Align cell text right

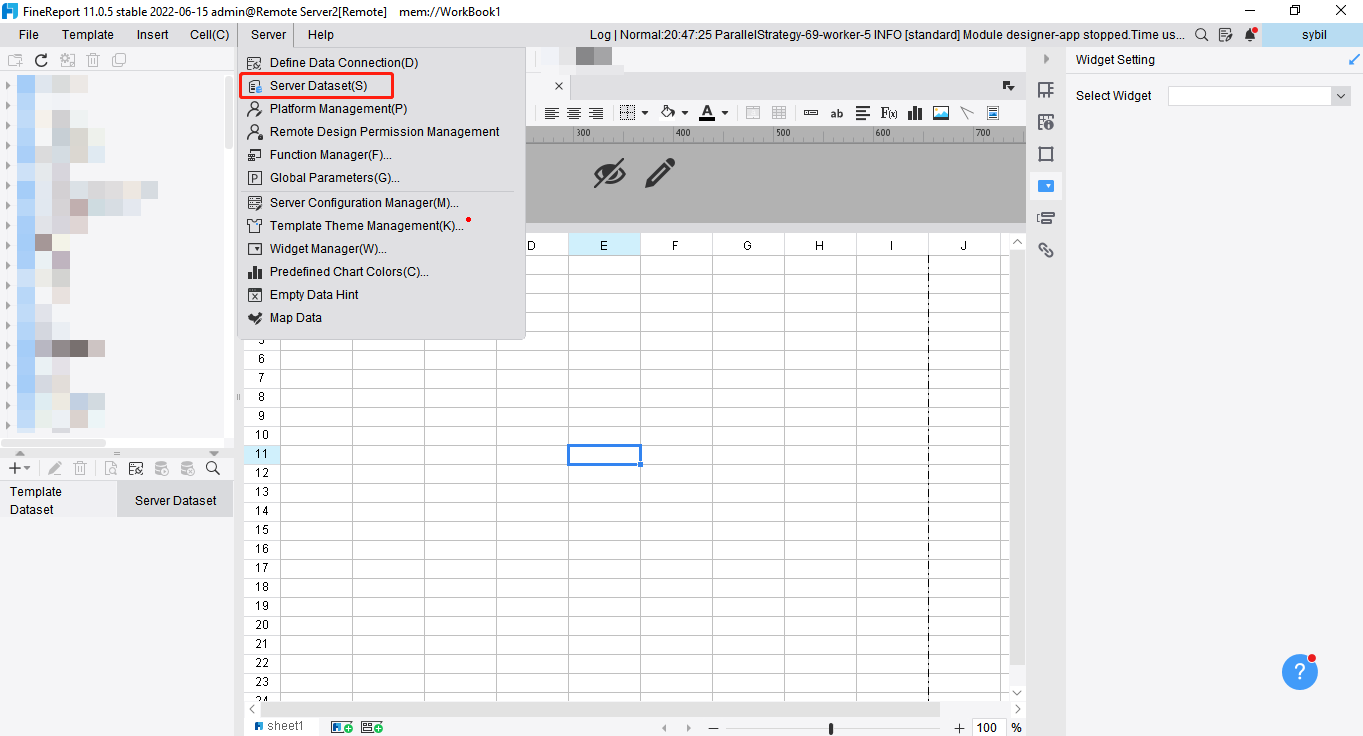click(x=596, y=113)
